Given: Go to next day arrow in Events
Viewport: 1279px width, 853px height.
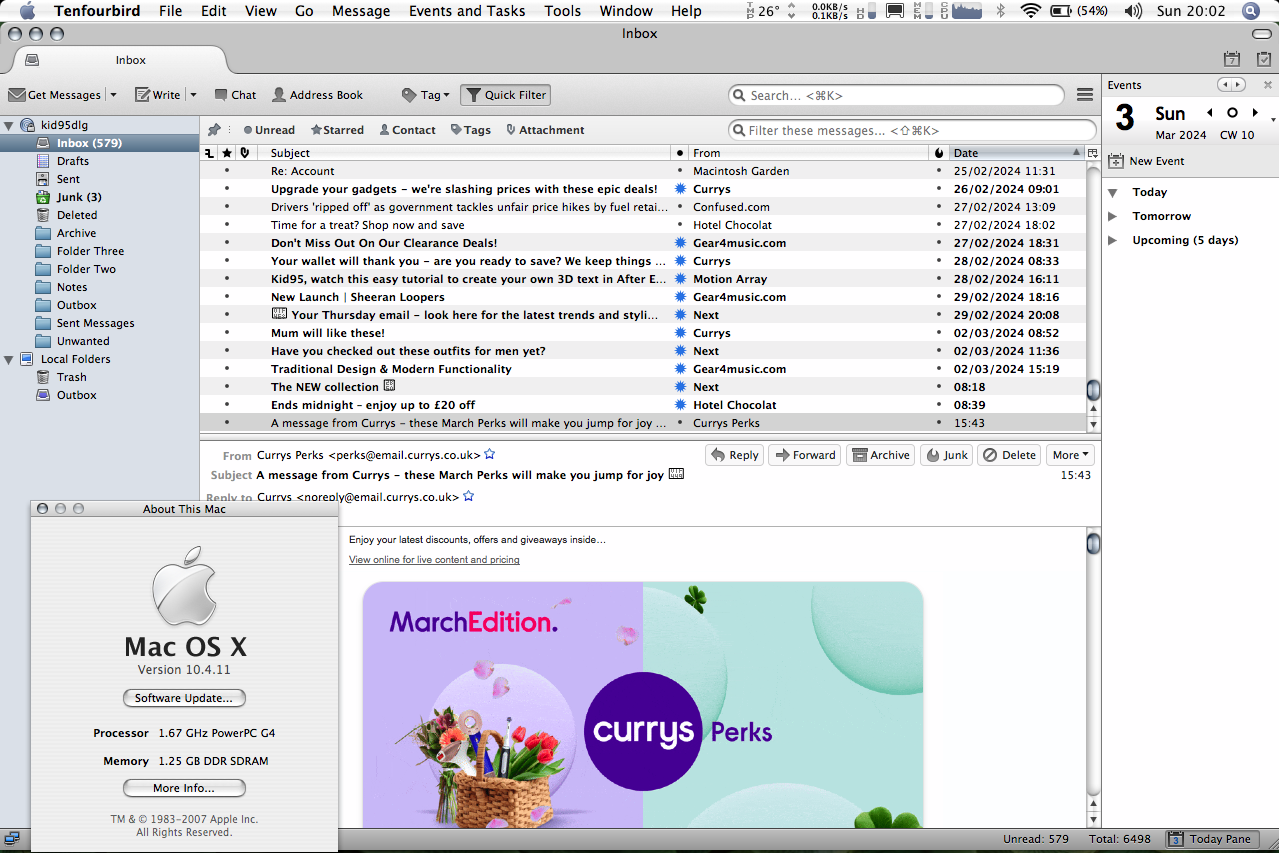Looking at the screenshot, I should click(1255, 113).
